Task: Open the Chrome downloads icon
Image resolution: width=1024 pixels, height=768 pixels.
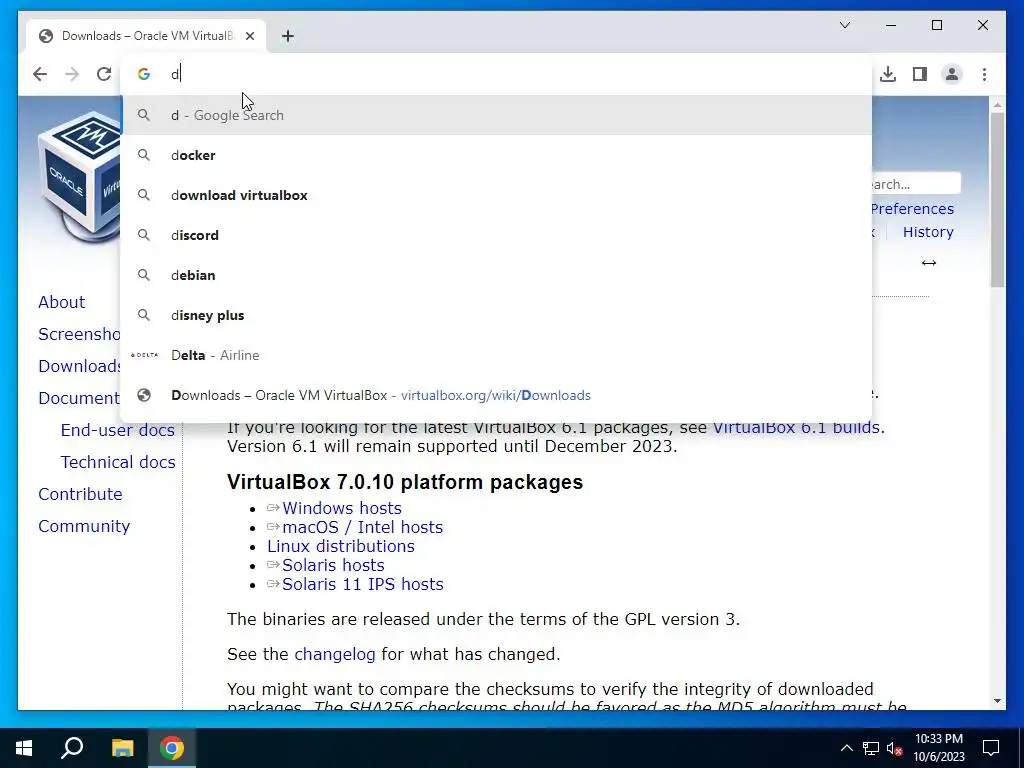Action: [x=888, y=74]
